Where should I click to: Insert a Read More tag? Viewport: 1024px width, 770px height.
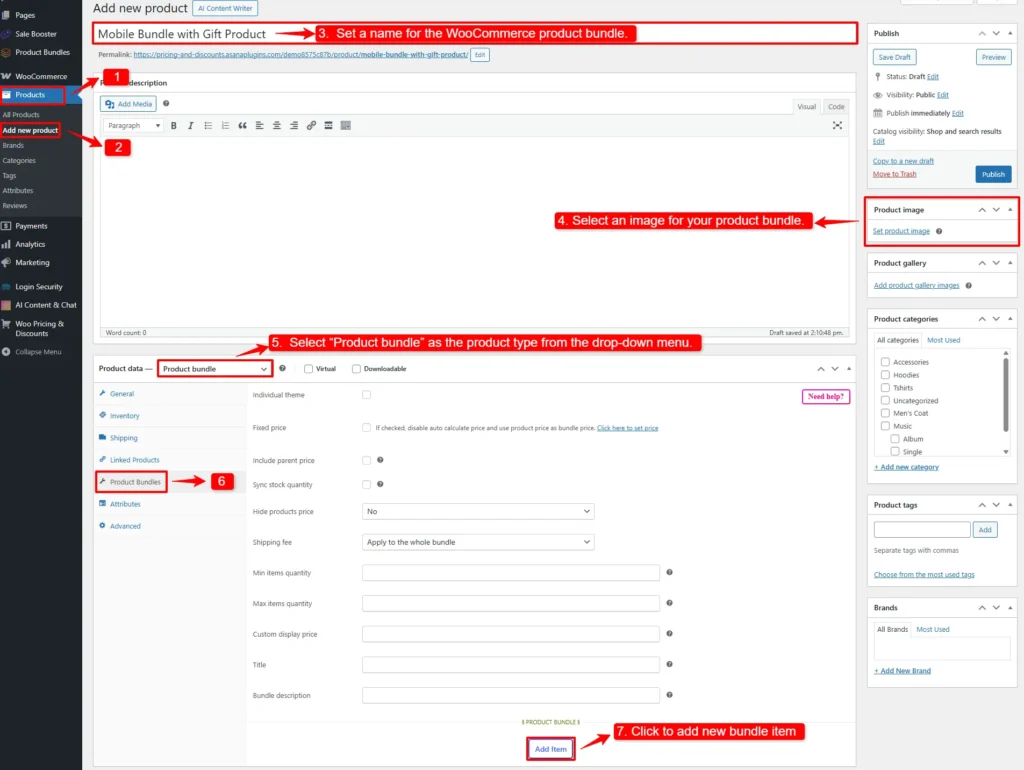coord(328,125)
